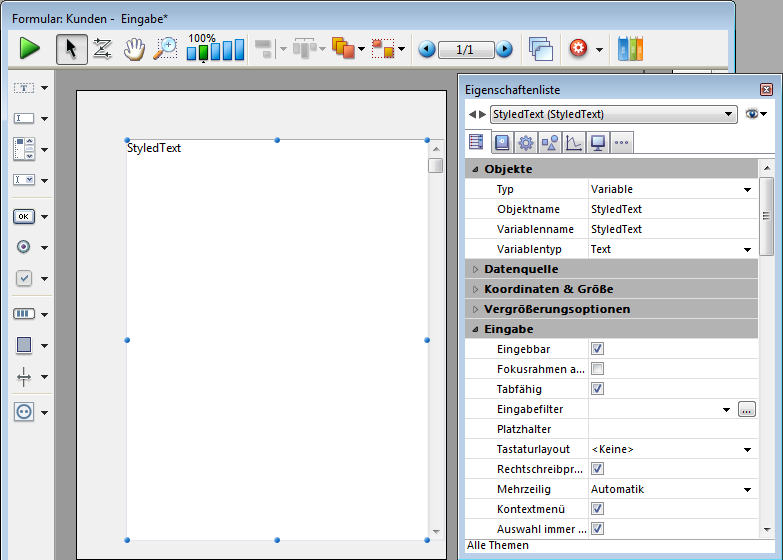Image resolution: width=783 pixels, height=560 pixels.
Task: Uncheck the Eingebbar checkbox
Action: [x=597, y=349]
